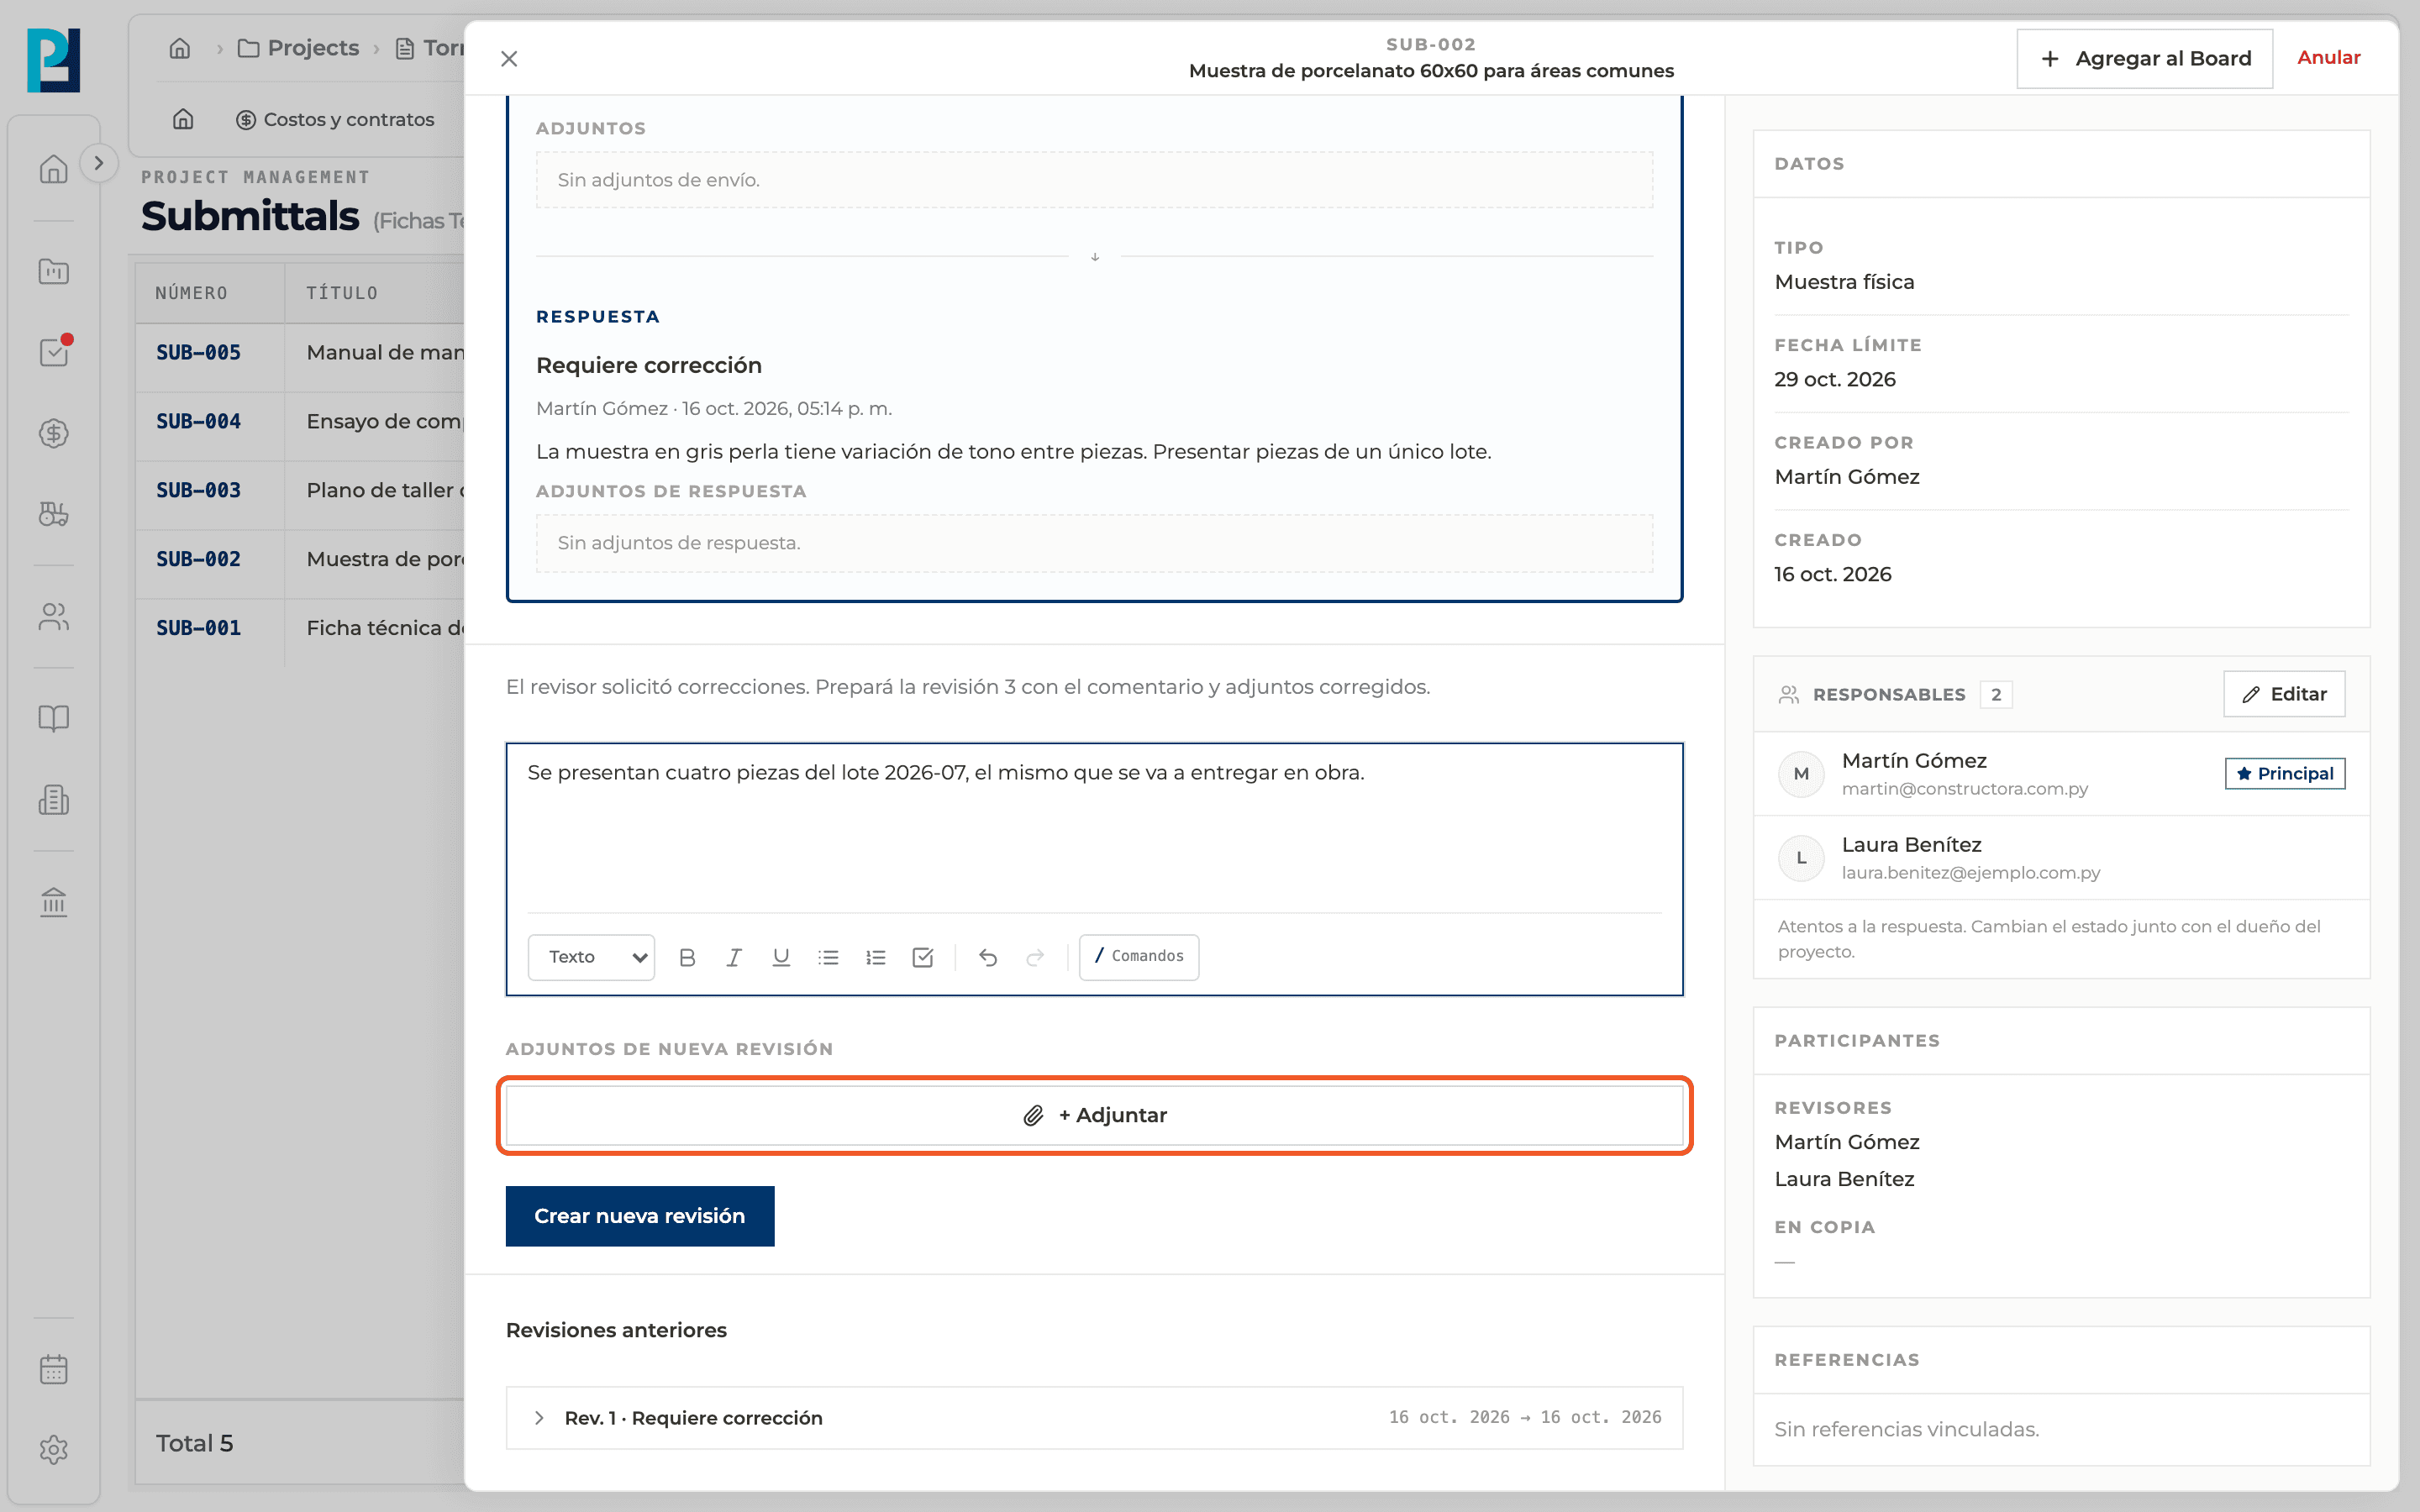Open the people icon in sidebar
Screen dimensions: 2420x1512
click(x=54, y=616)
